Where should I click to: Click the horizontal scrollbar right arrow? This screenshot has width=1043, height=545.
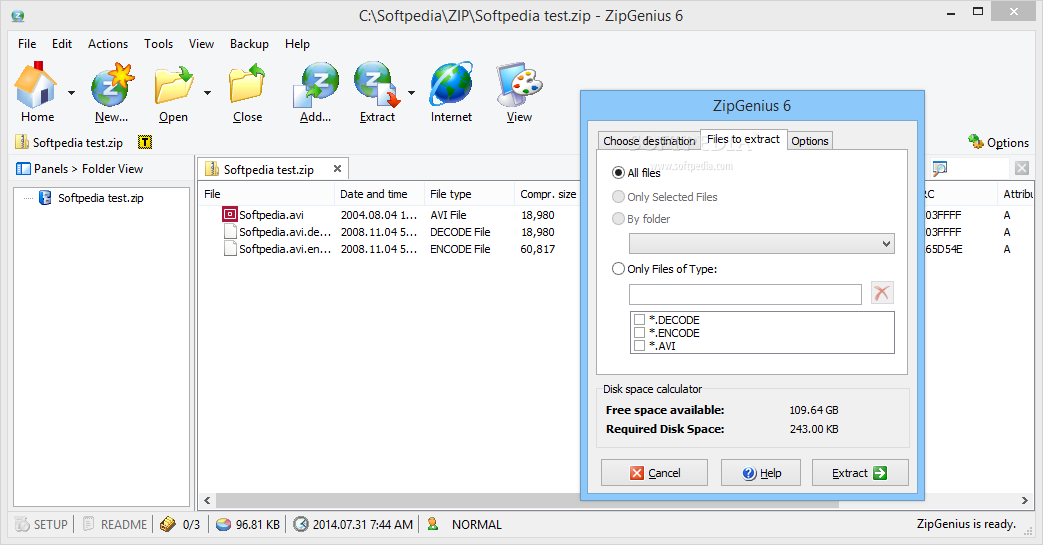coord(1024,500)
